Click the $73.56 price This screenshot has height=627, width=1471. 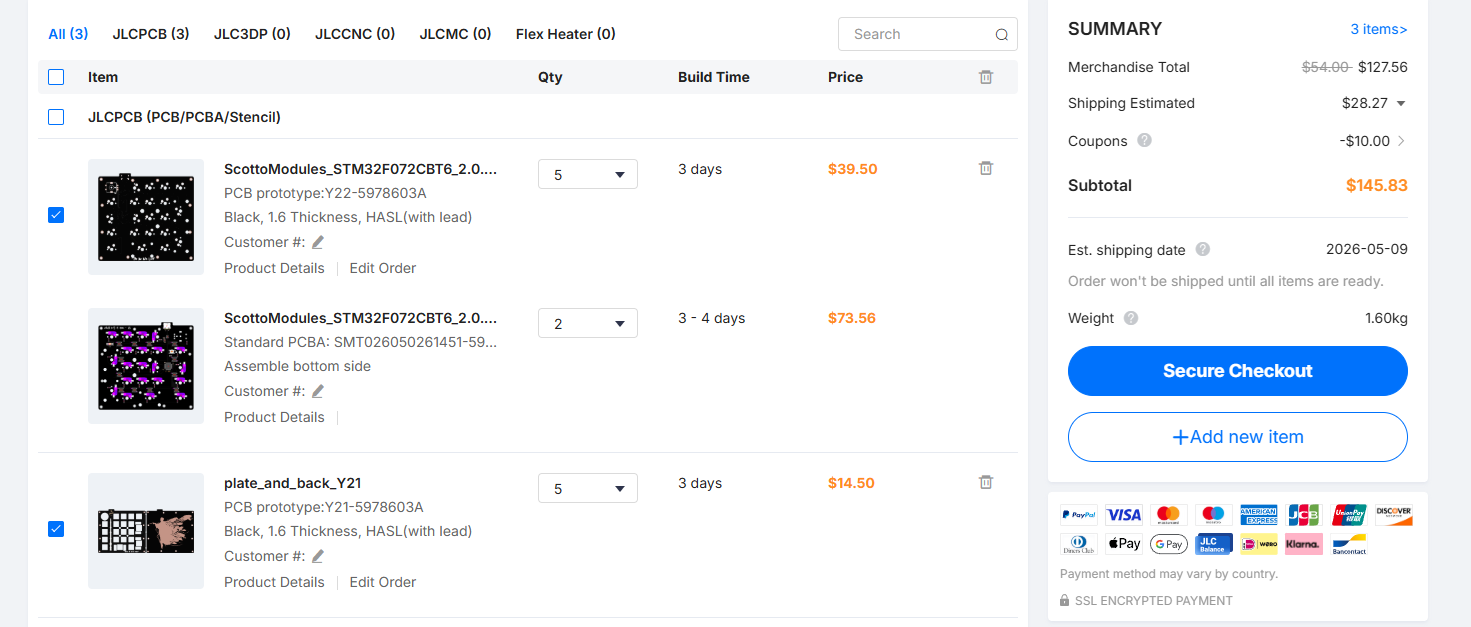[852, 318]
